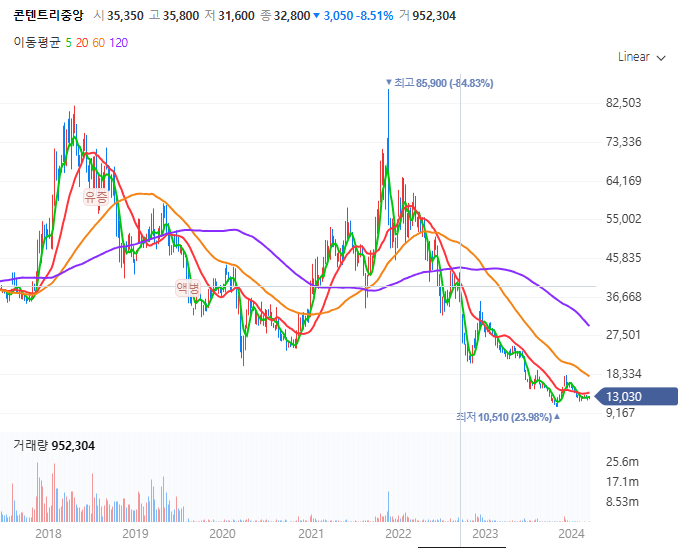Click the 2023 label on time axis

(x=485, y=534)
